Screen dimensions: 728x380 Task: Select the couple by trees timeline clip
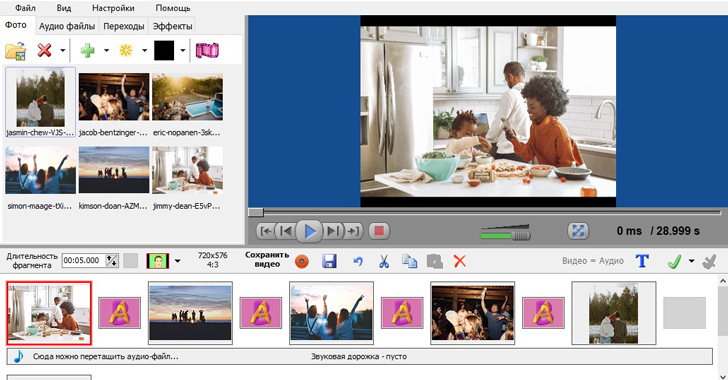pos(614,313)
